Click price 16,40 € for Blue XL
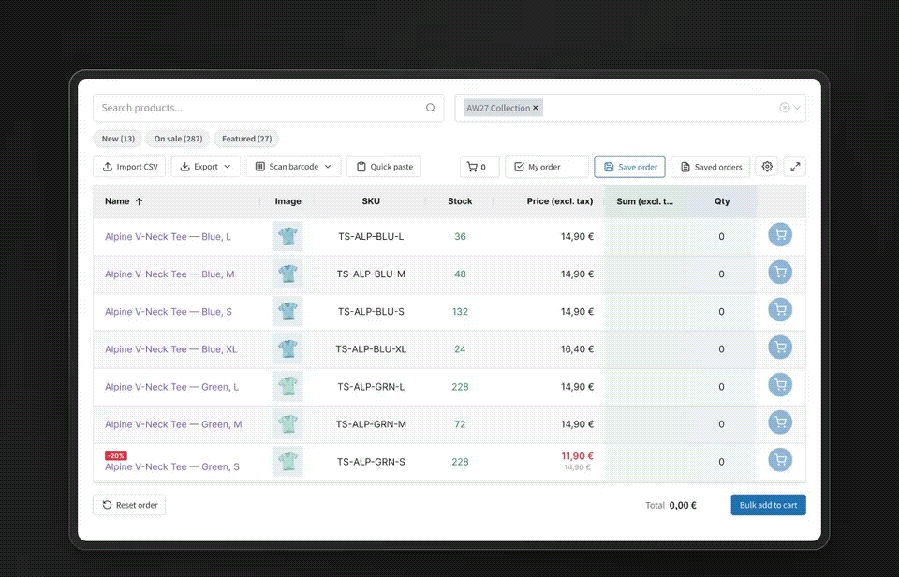 click(x=577, y=349)
